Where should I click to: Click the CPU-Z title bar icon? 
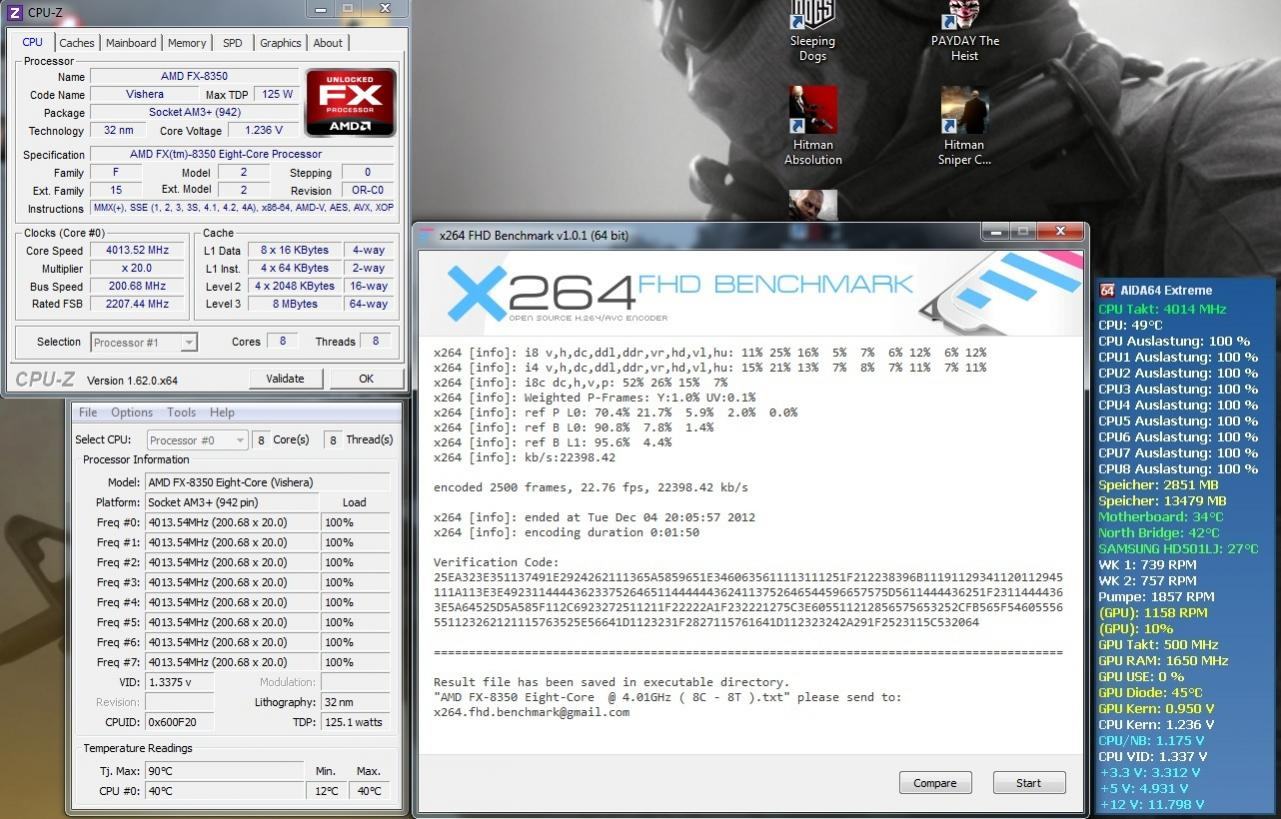14,12
